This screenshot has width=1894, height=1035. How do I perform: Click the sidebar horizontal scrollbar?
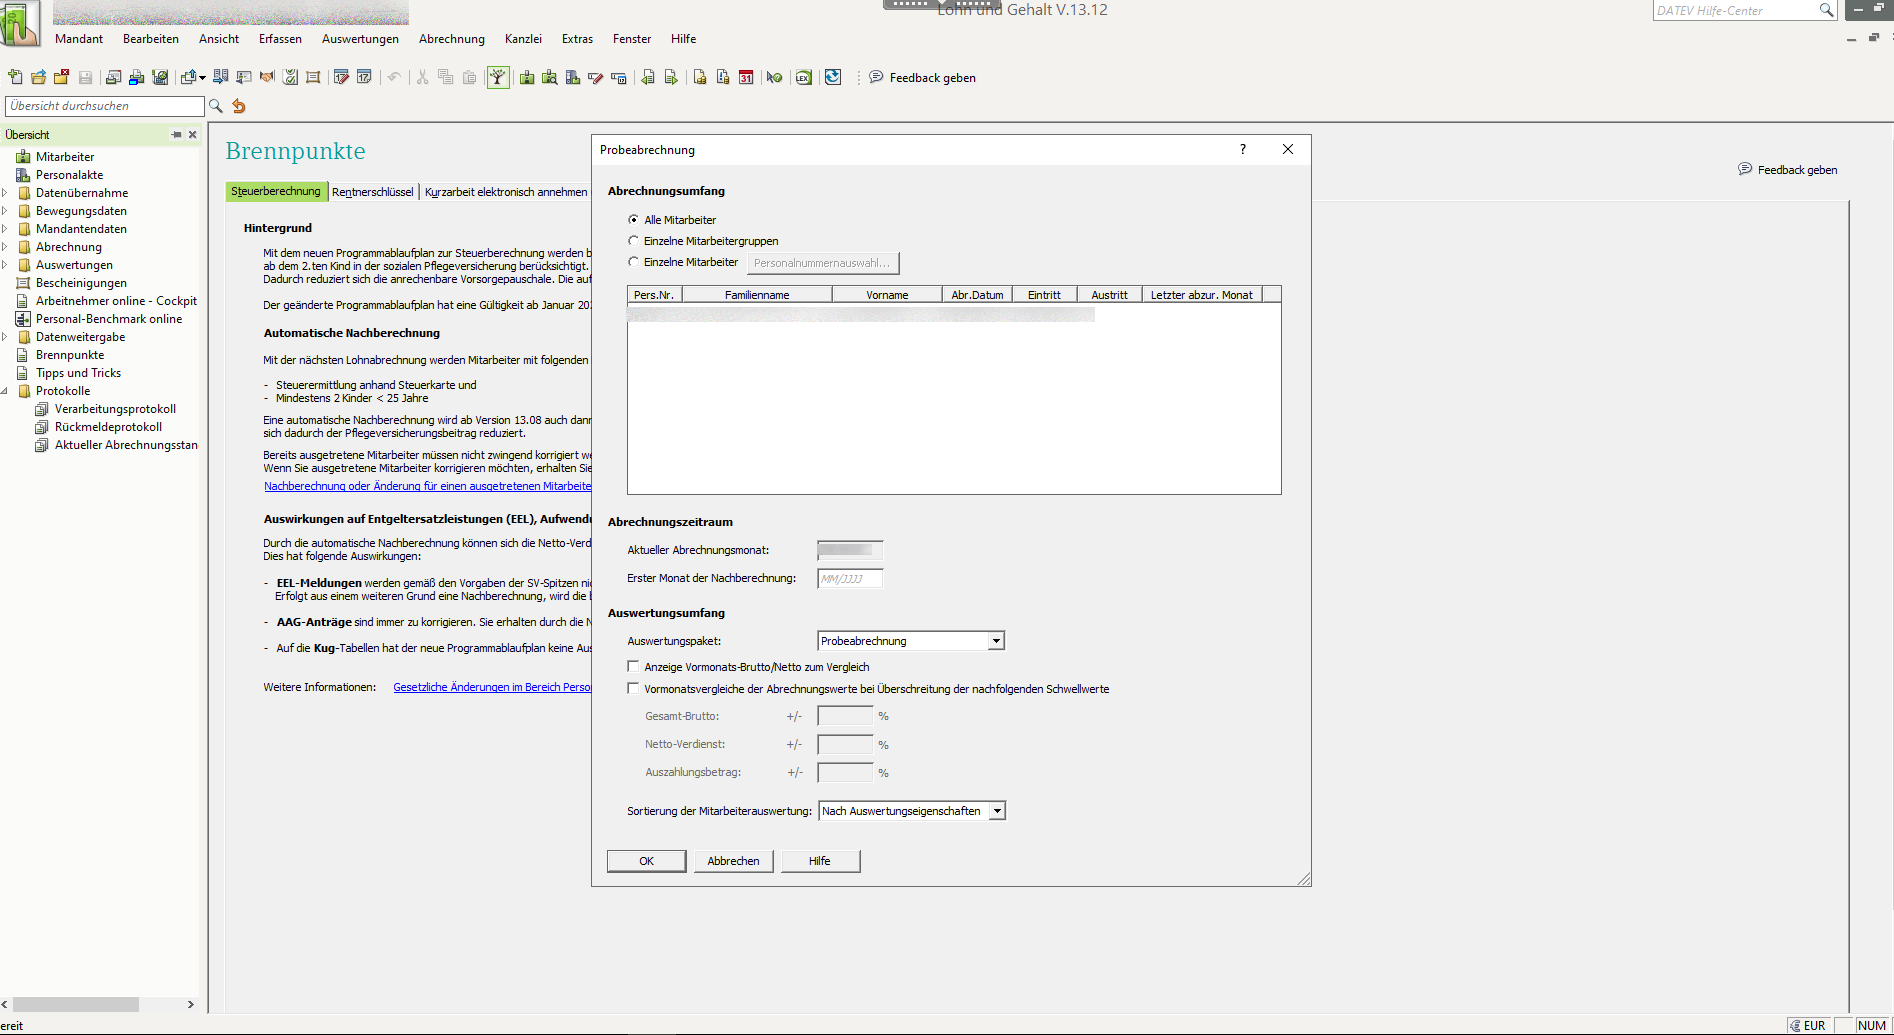click(76, 1004)
